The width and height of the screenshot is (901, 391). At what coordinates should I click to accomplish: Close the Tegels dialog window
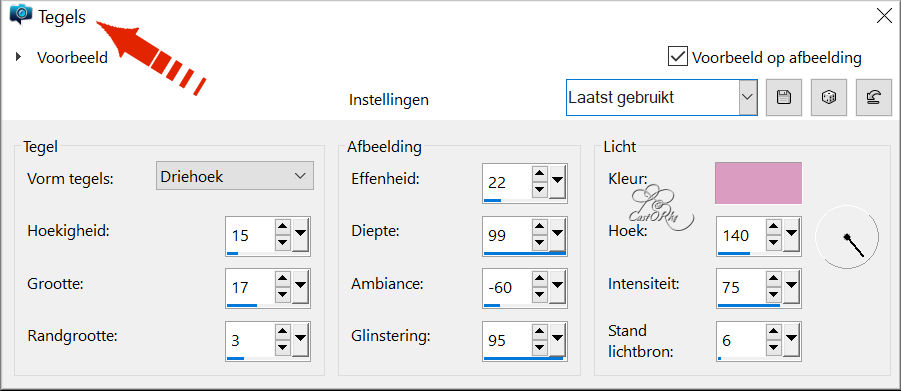point(884,16)
